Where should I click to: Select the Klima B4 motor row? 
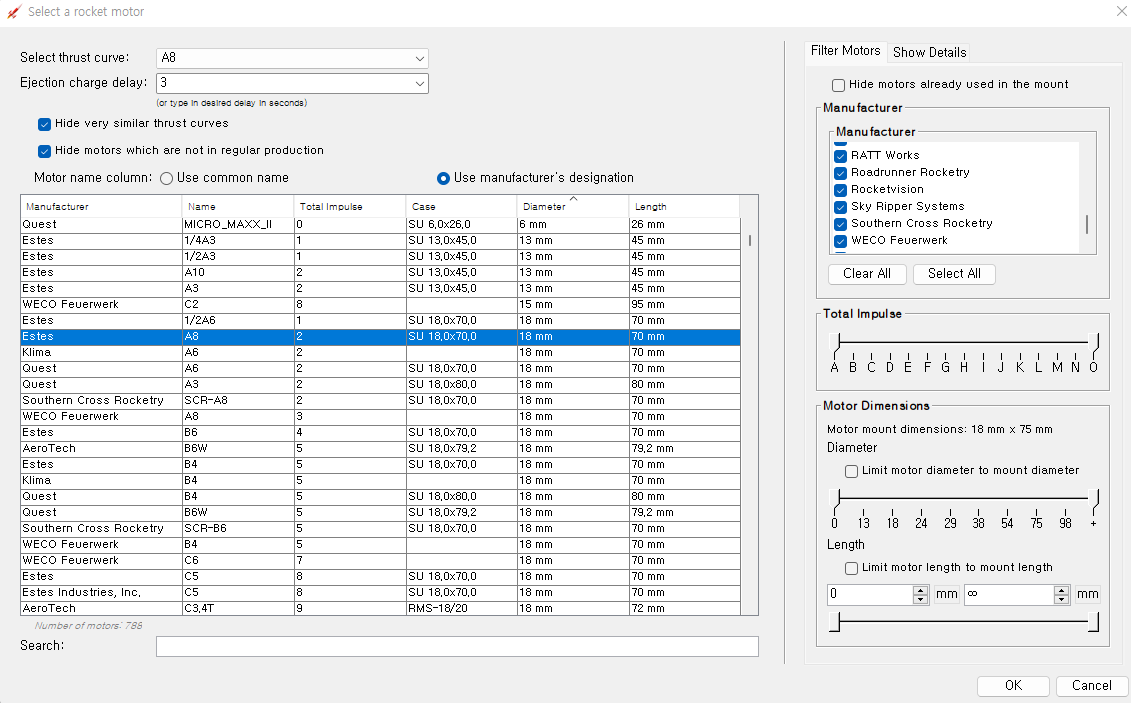coord(380,480)
